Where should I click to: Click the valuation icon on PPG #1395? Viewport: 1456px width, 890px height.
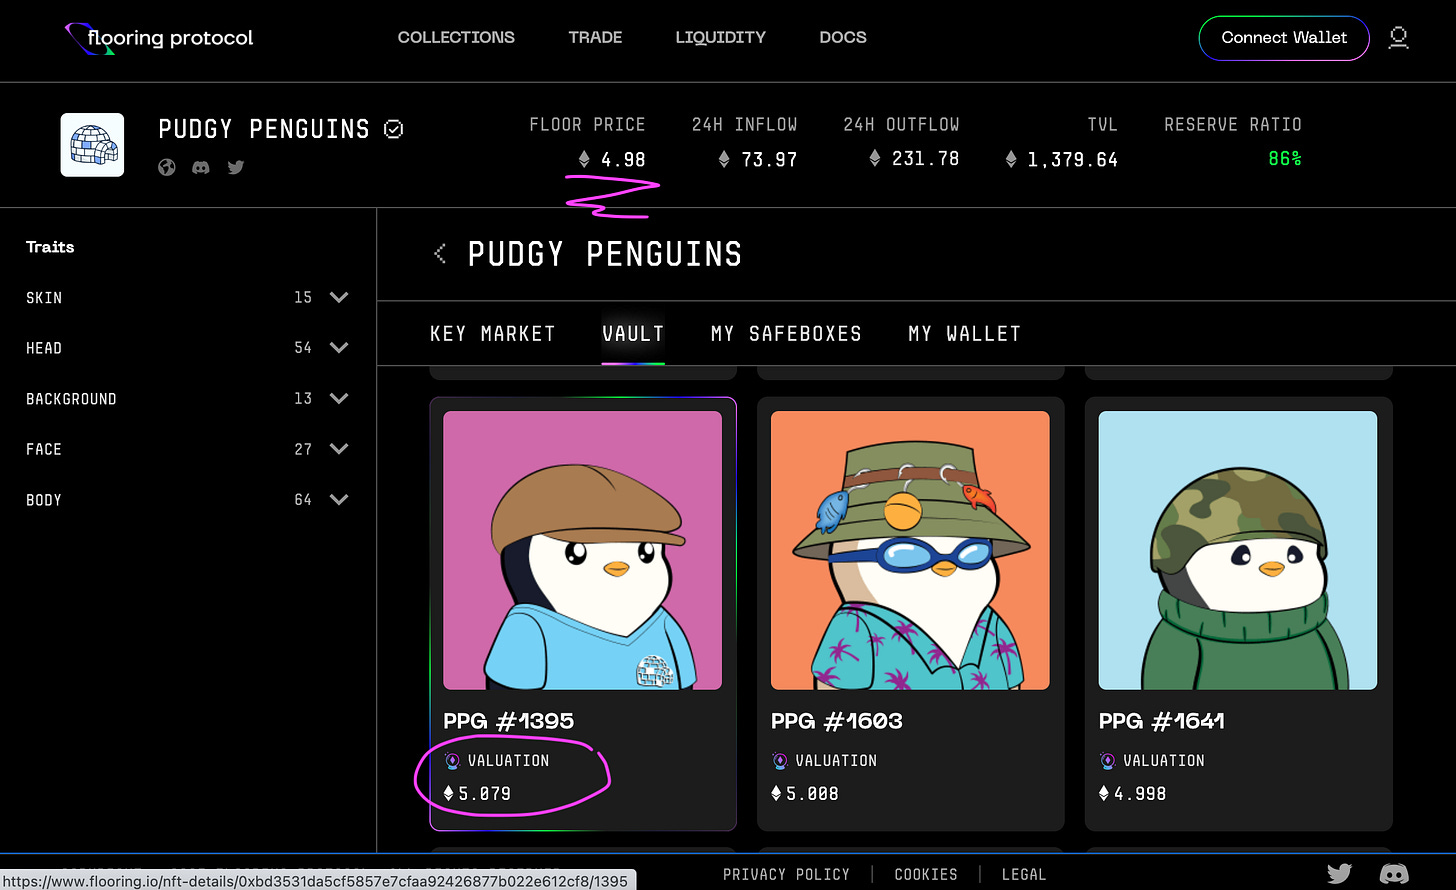tap(452, 761)
